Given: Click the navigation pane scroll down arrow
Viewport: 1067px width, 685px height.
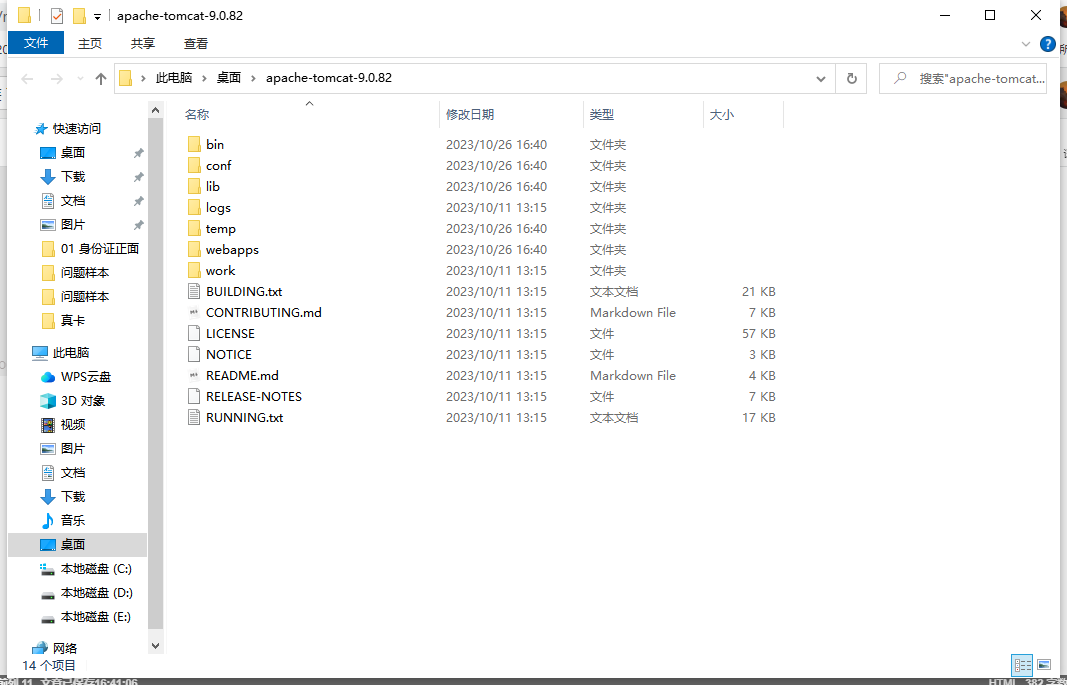Looking at the screenshot, I should (x=156, y=646).
